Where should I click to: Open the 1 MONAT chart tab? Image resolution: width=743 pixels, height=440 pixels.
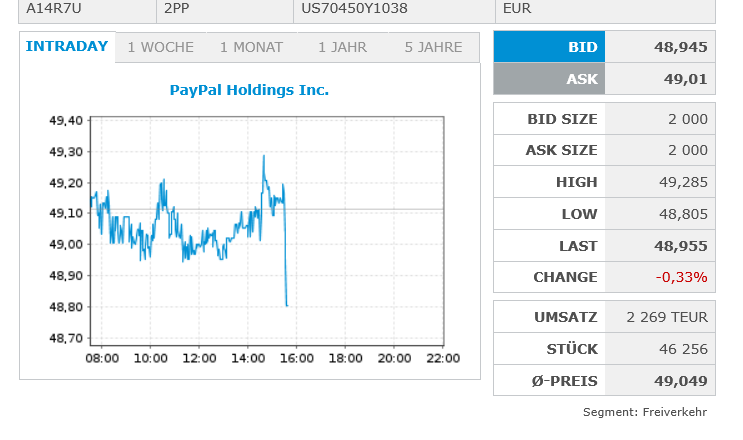pos(251,47)
